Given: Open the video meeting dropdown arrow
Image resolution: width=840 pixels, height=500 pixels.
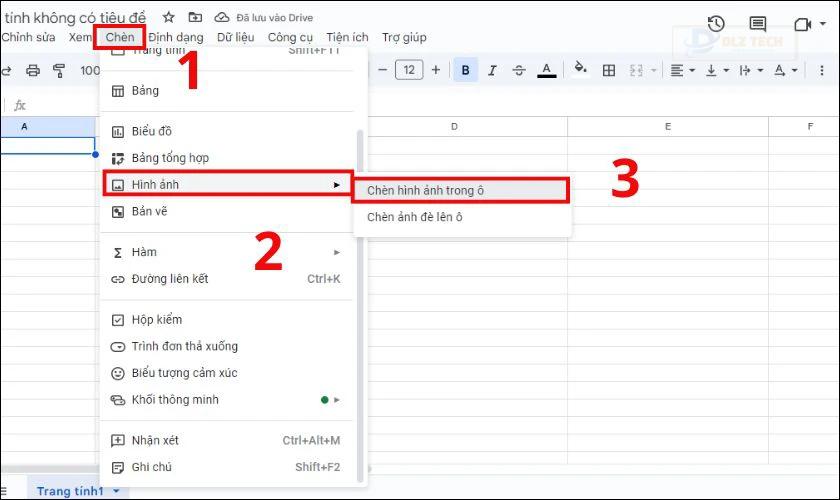Looking at the screenshot, I should tap(823, 24).
